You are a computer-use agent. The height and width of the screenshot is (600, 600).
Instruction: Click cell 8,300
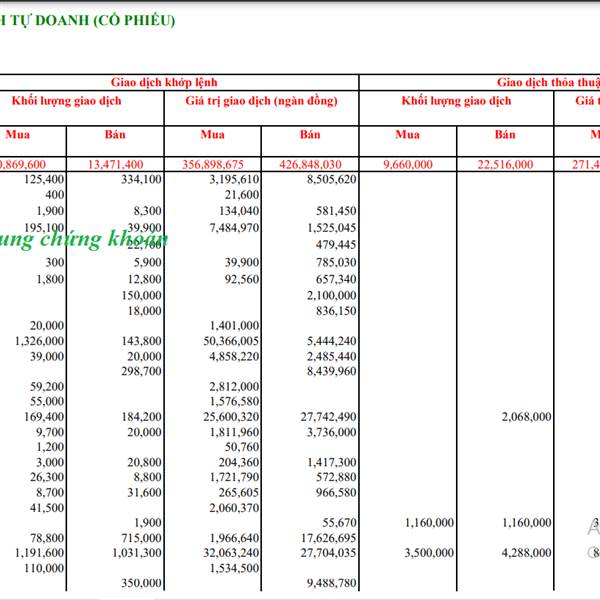147,211
